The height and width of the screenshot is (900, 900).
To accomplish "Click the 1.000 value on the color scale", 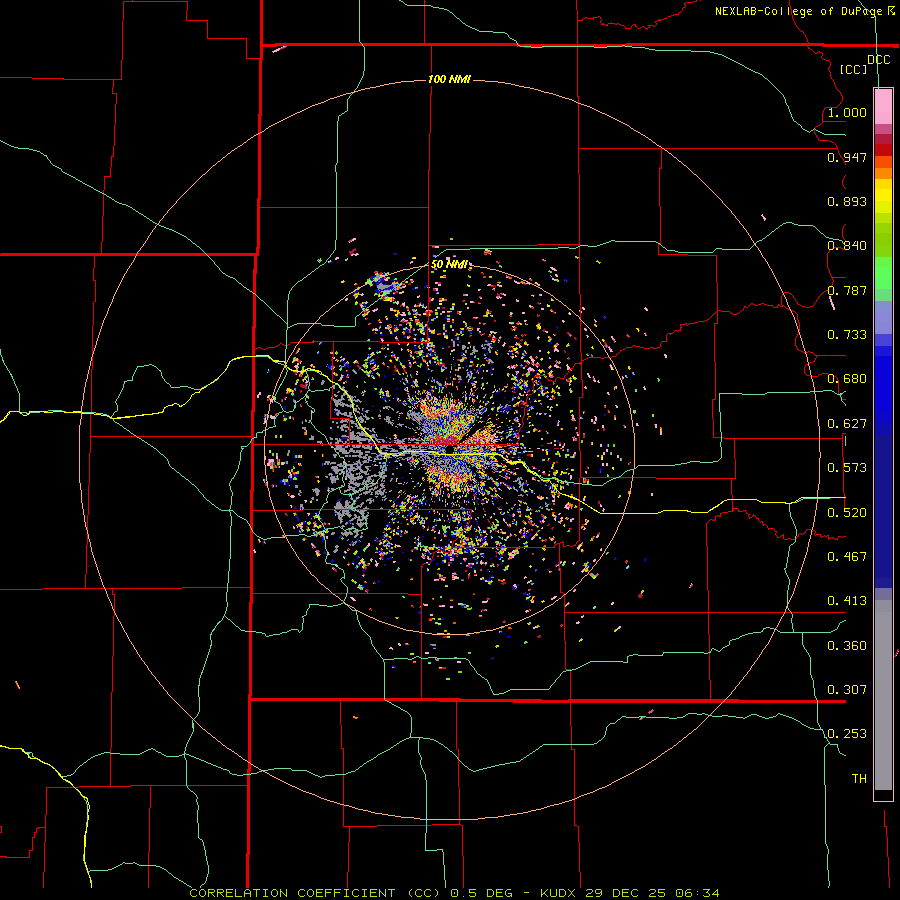I will [x=847, y=112].
